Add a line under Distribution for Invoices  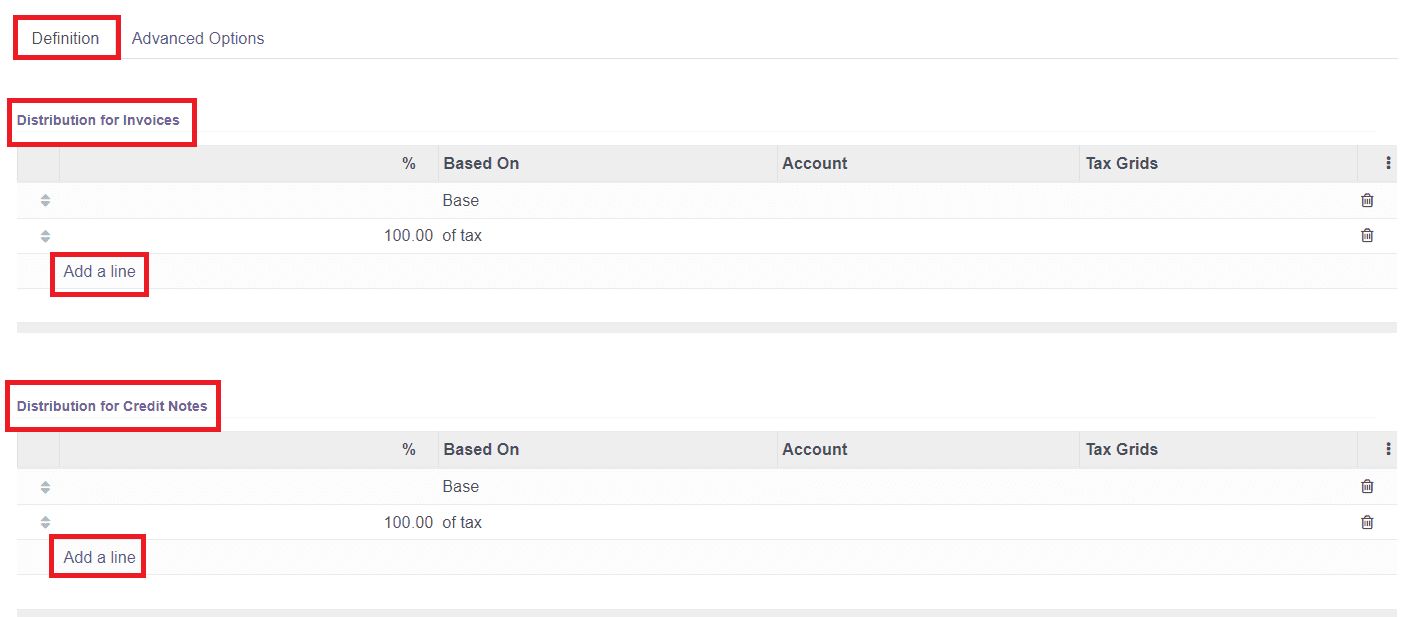[99, 271]
